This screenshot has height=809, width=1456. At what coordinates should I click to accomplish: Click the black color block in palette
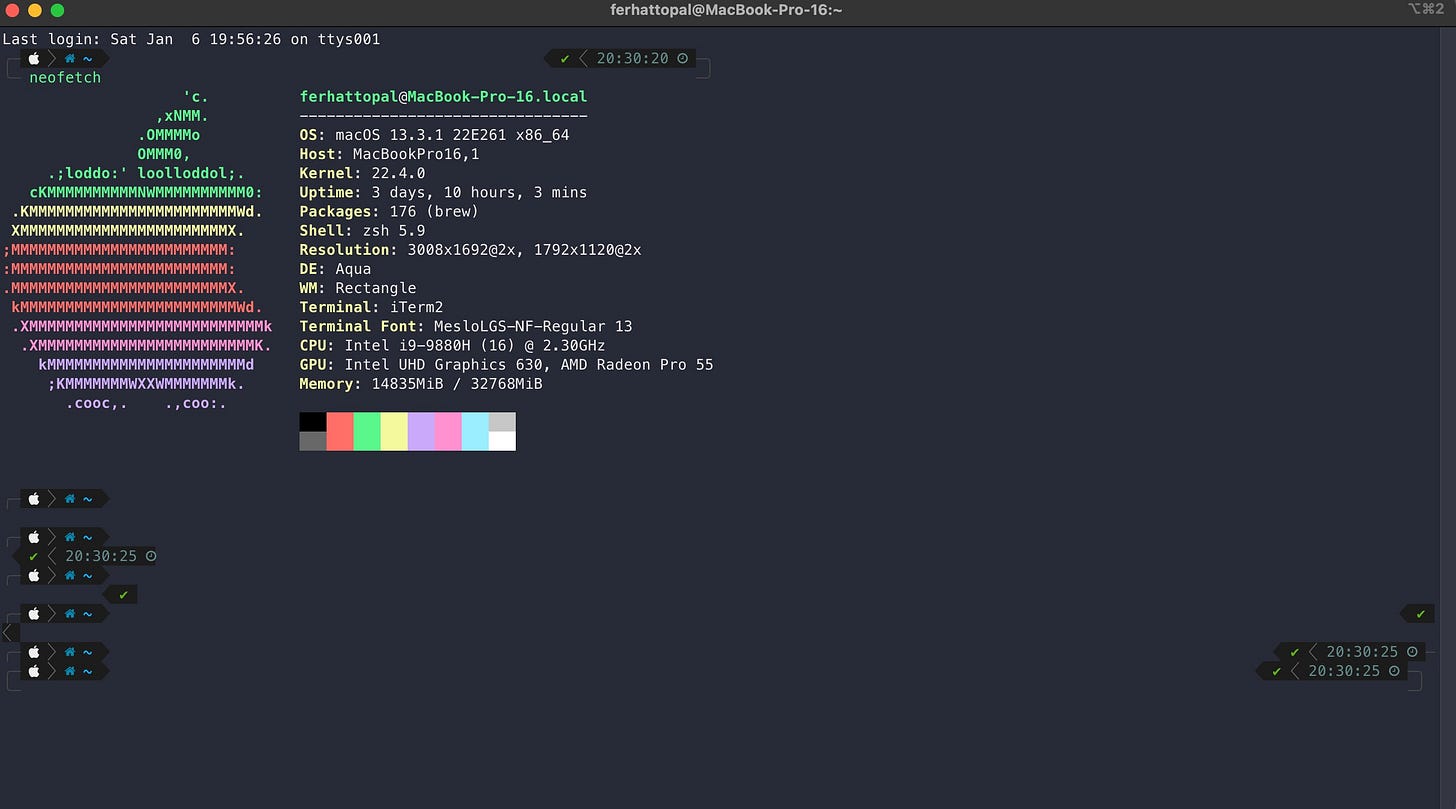click(x=313, y=422)
